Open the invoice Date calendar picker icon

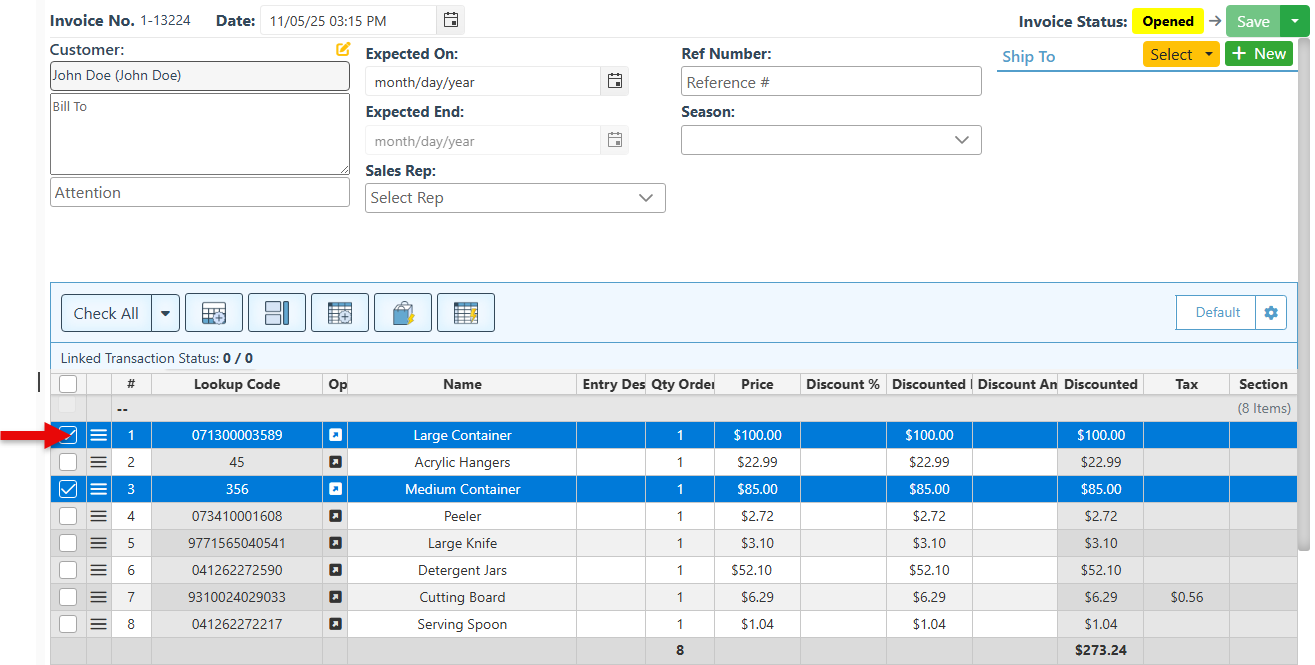451,20
